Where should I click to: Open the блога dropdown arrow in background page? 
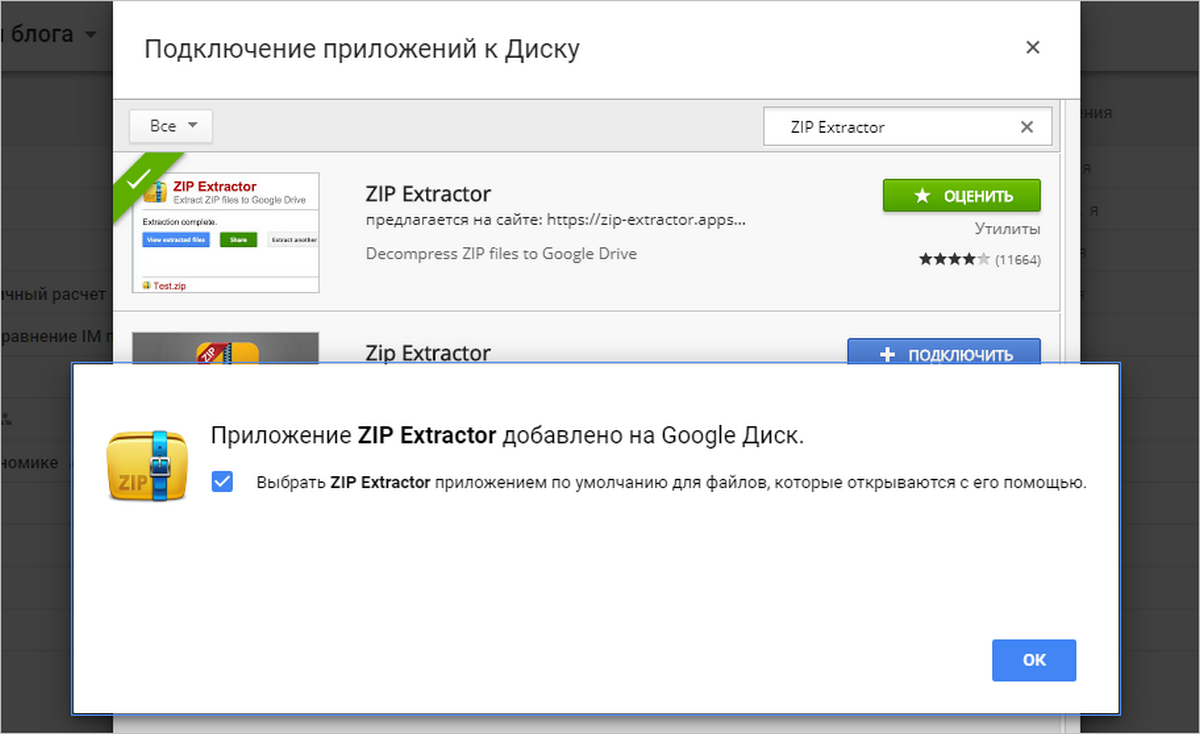point(91,35)
